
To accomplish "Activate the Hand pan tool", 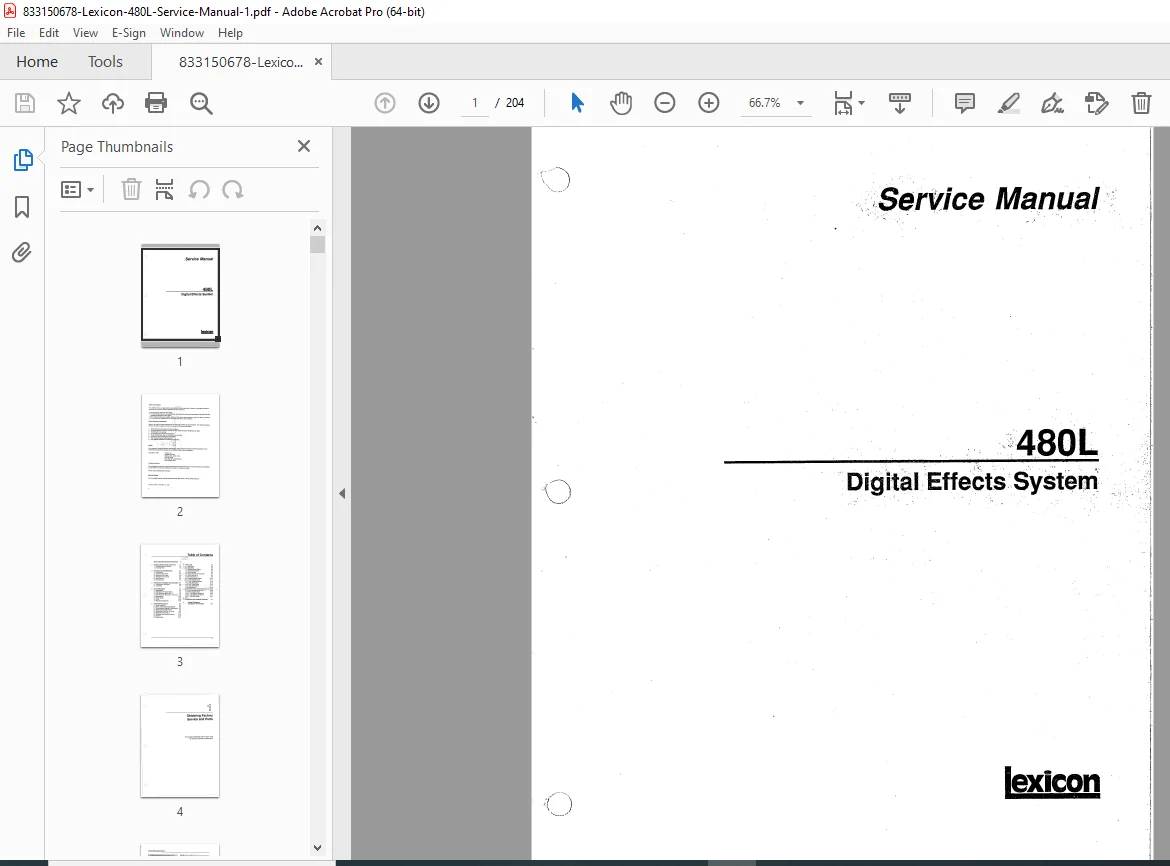I will (x=621, y=103).
